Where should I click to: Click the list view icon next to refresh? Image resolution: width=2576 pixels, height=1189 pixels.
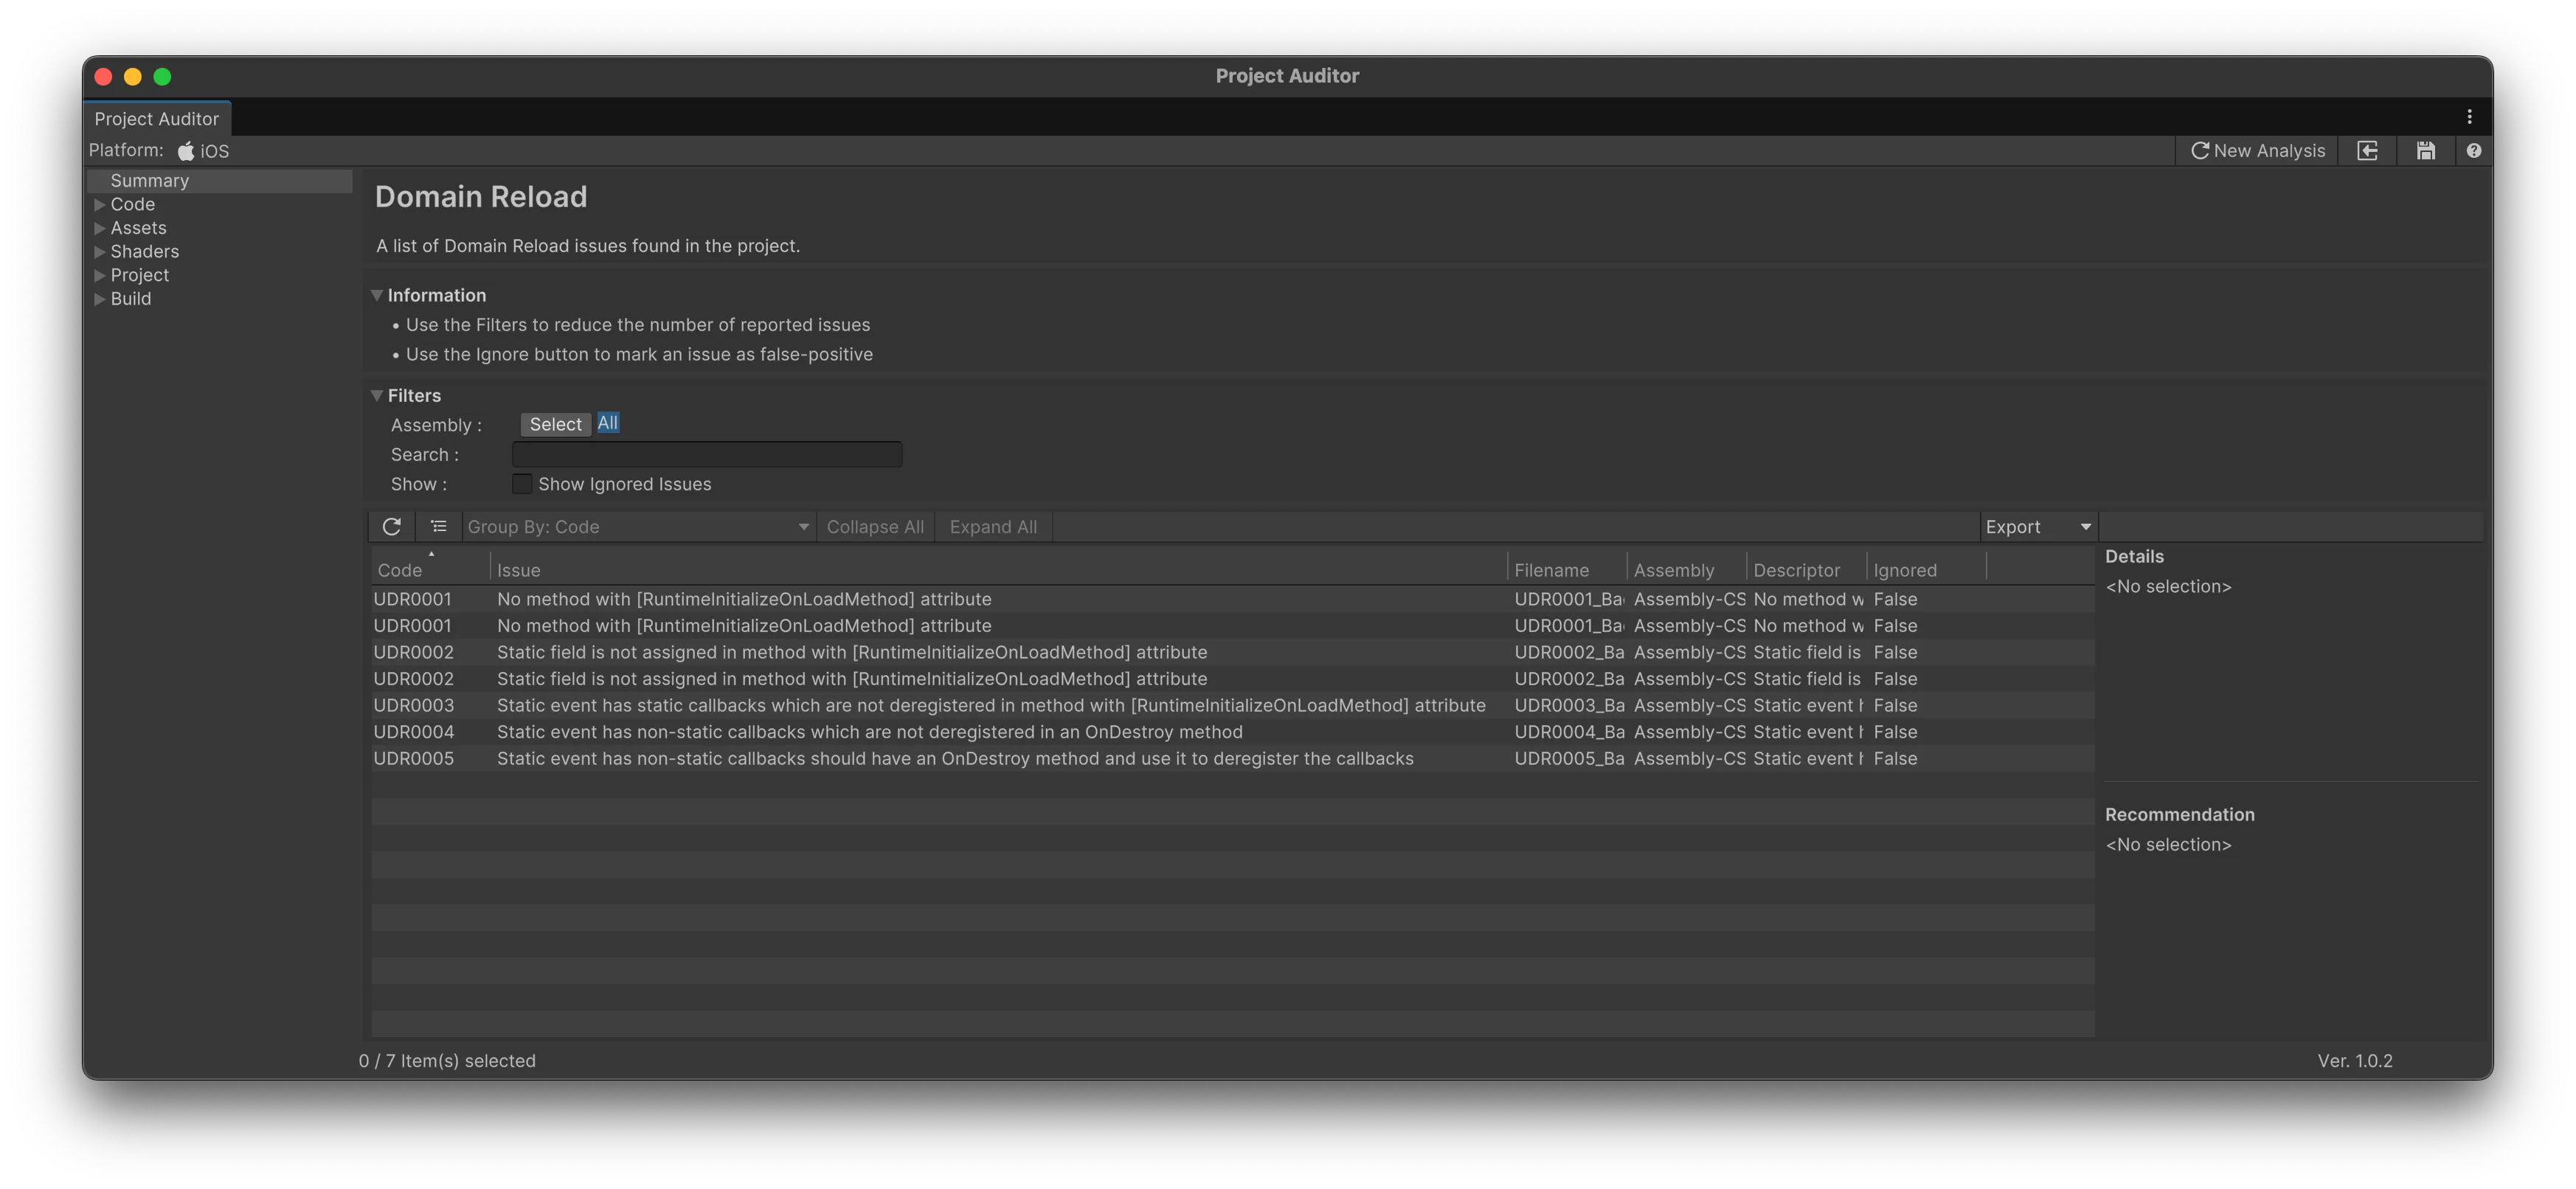coord(438,526)
